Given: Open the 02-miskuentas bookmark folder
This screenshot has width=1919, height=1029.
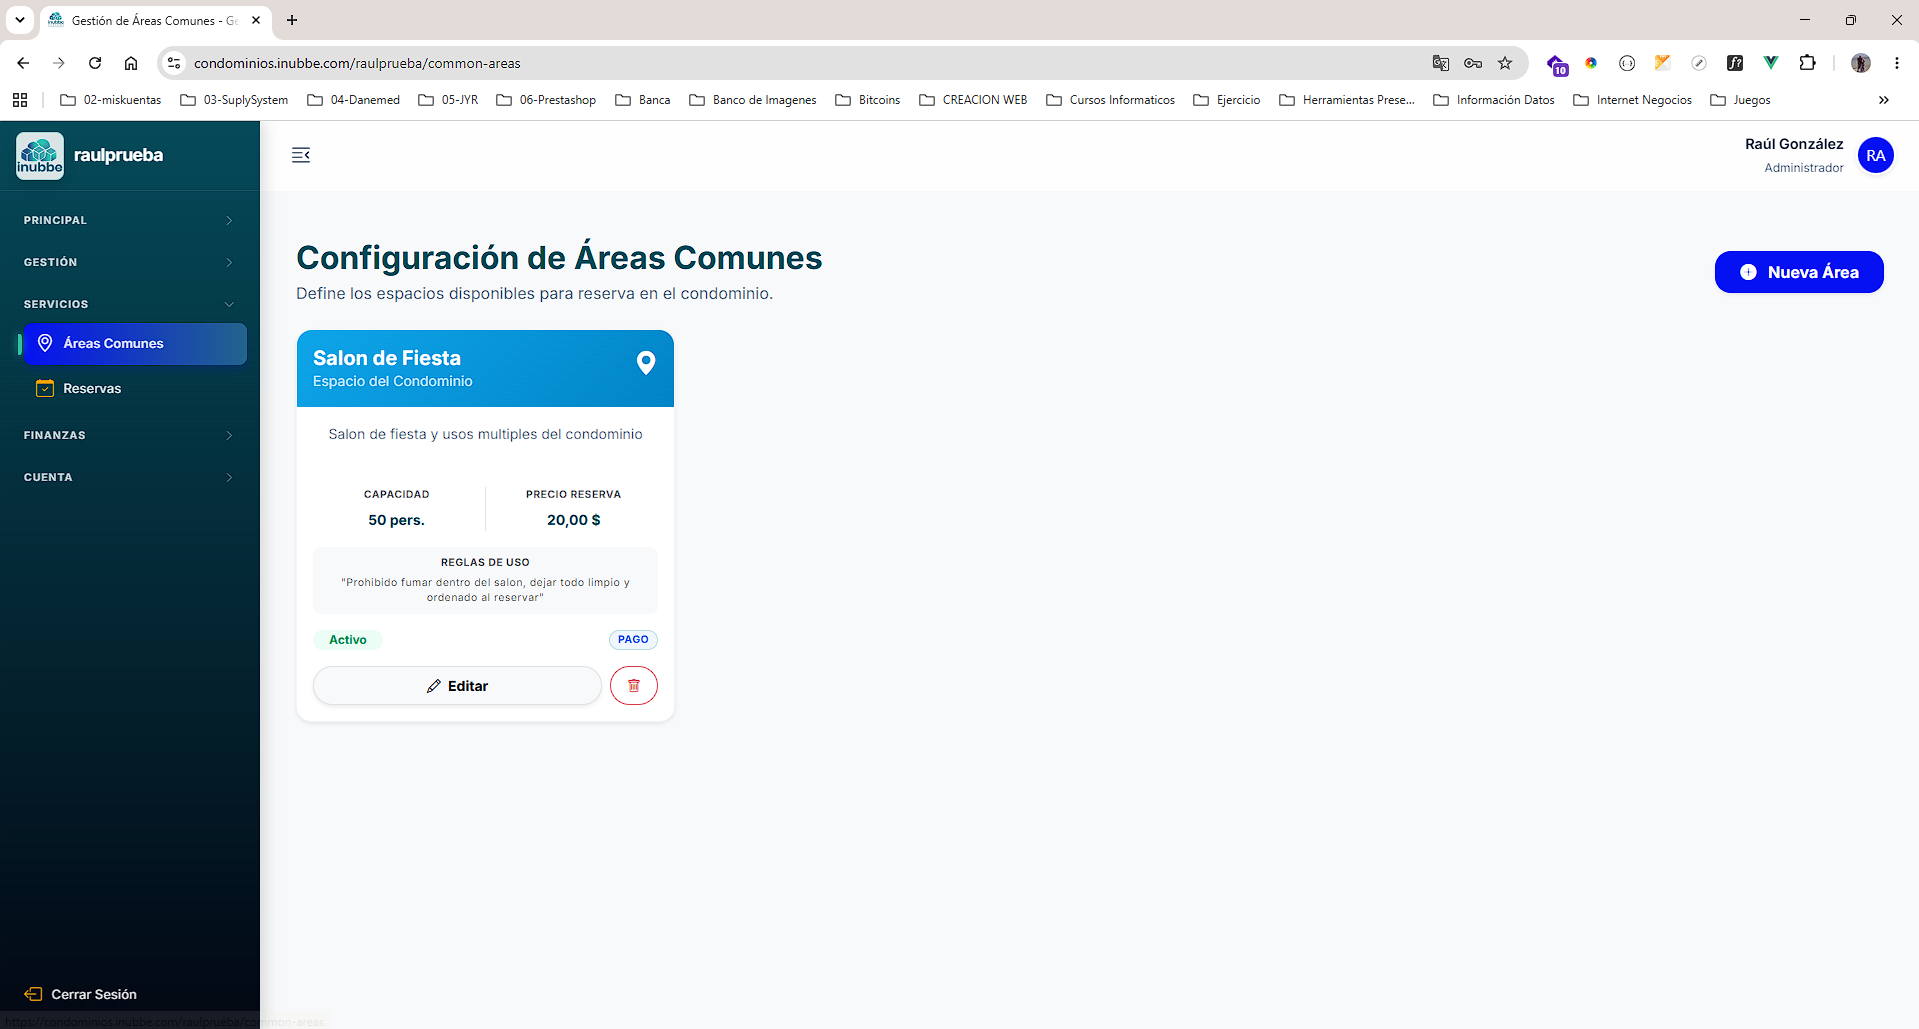Looking at the screenshot, I should click(111, 100).
